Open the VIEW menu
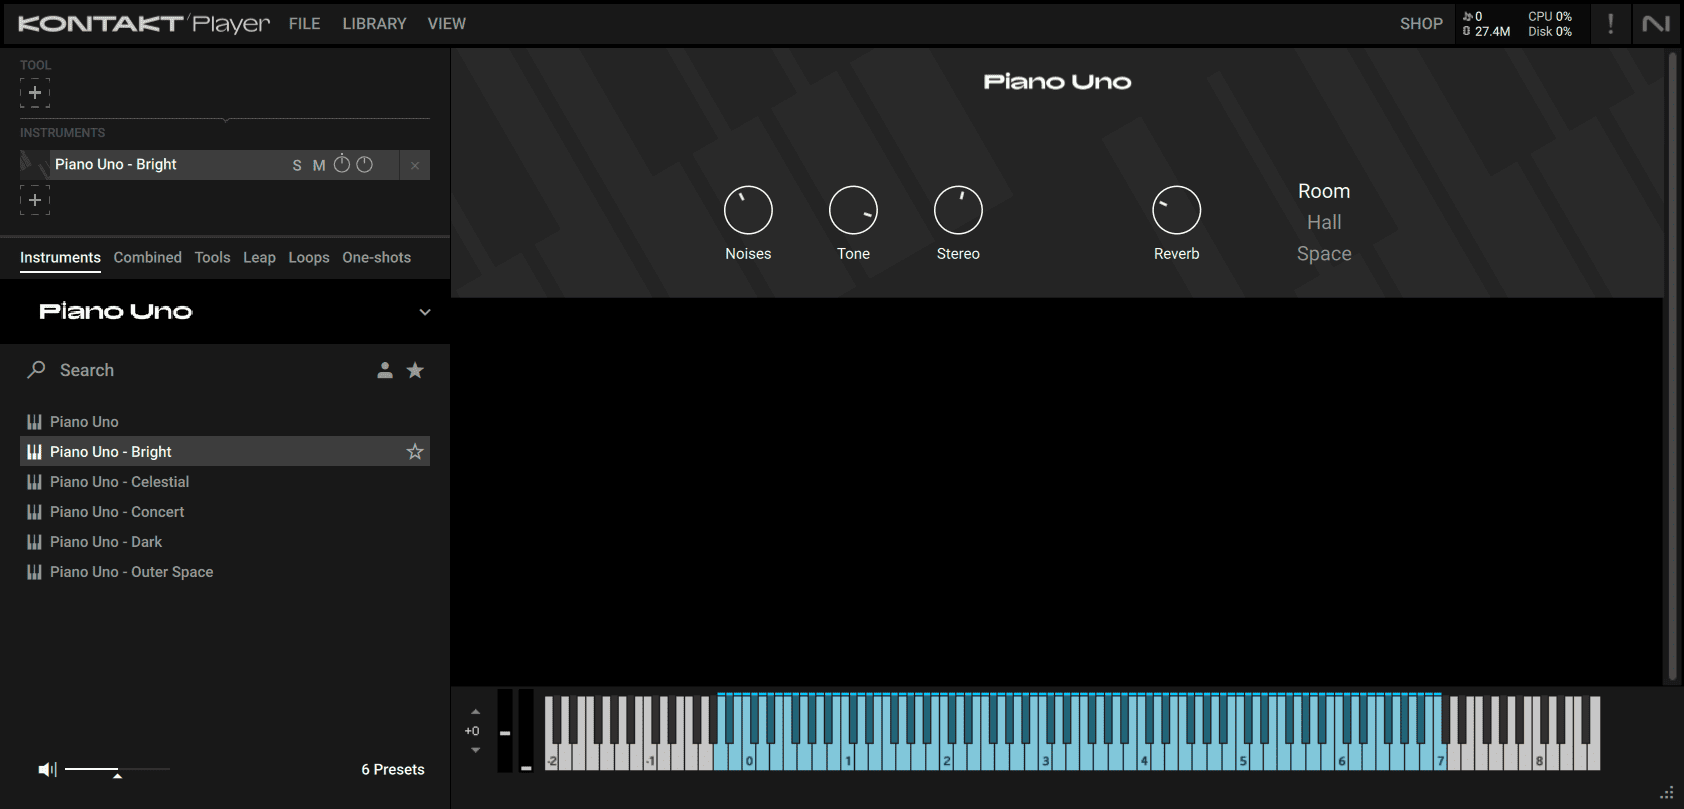 [447, 23]
